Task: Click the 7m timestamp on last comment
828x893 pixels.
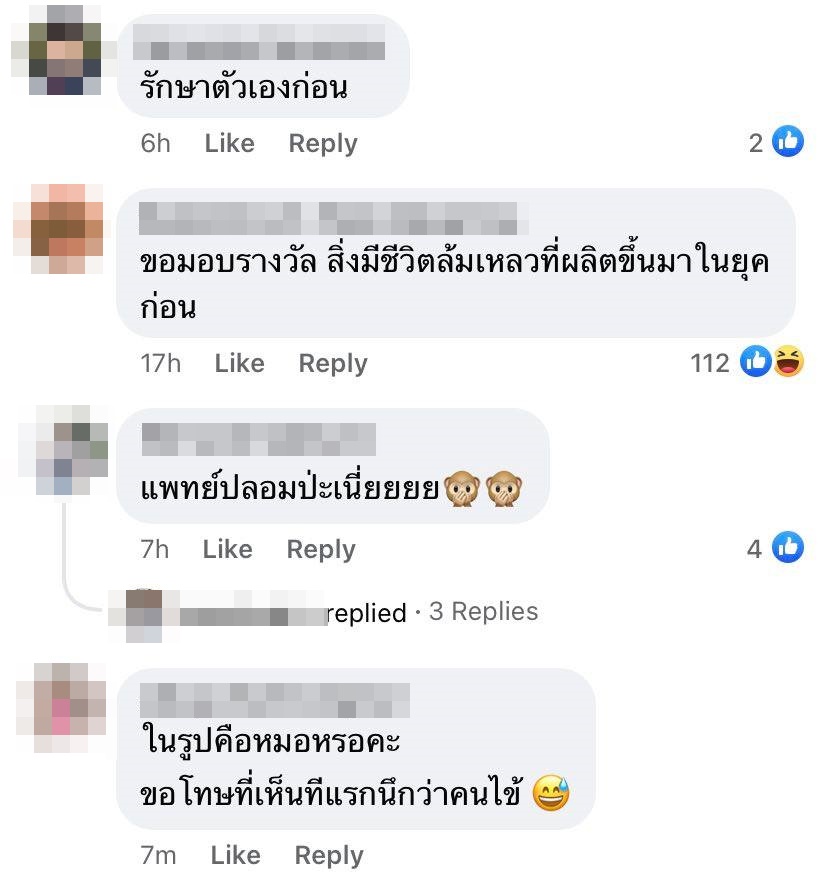Action: coord(158,855)
